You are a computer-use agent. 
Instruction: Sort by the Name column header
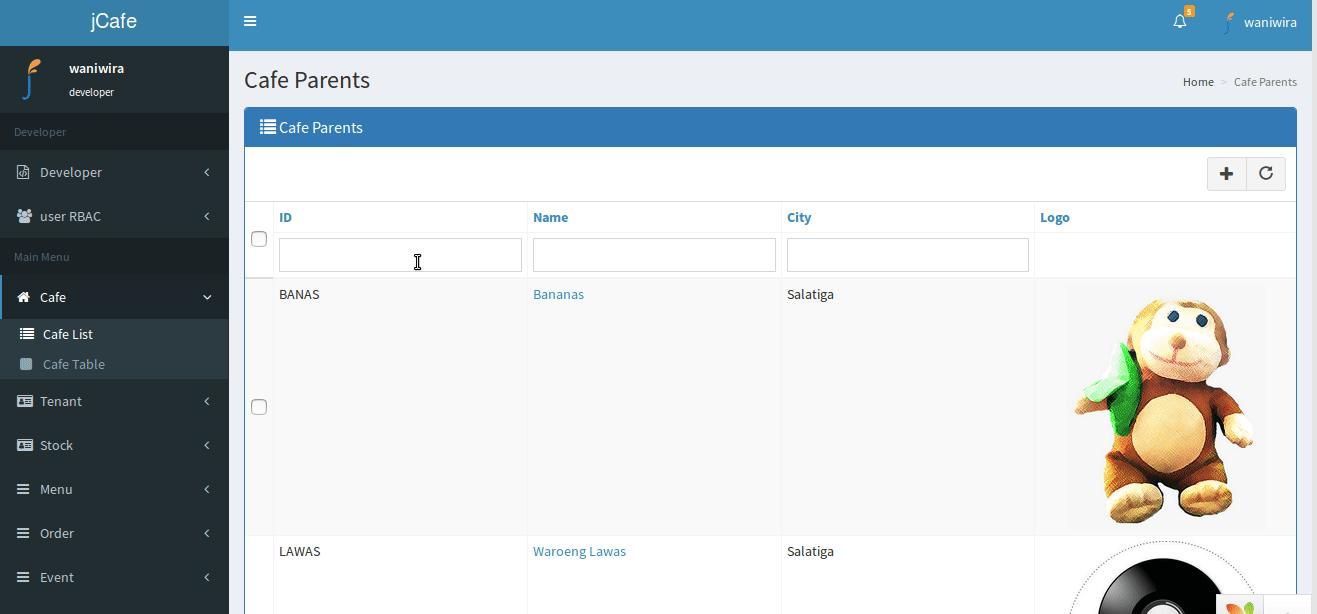click(550, 217)
